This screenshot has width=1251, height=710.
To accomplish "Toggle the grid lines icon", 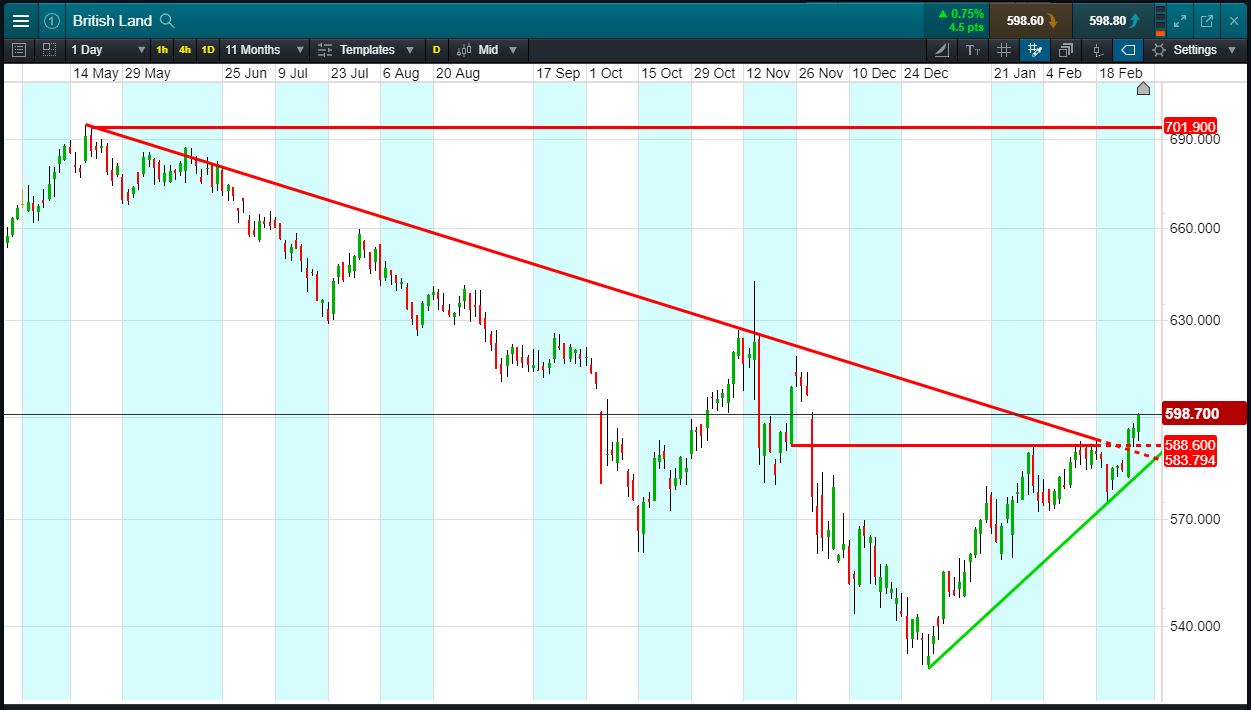I will [x=1004, y=49].
